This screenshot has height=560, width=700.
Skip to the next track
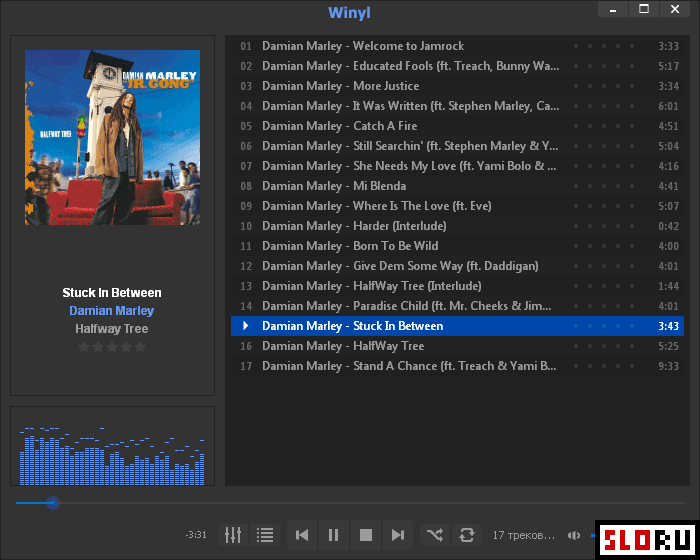pyautogui.click(x=397, y=535)
